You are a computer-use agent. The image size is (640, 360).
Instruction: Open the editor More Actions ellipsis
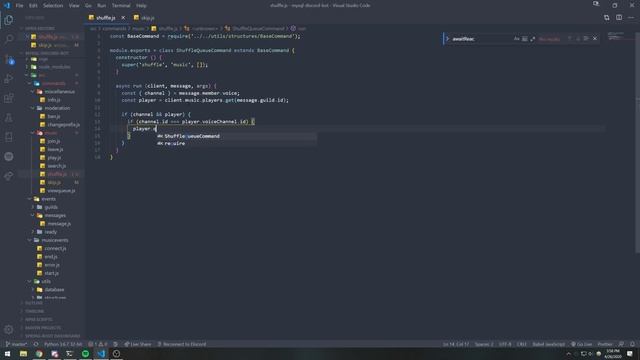click(x=631, y=18)
